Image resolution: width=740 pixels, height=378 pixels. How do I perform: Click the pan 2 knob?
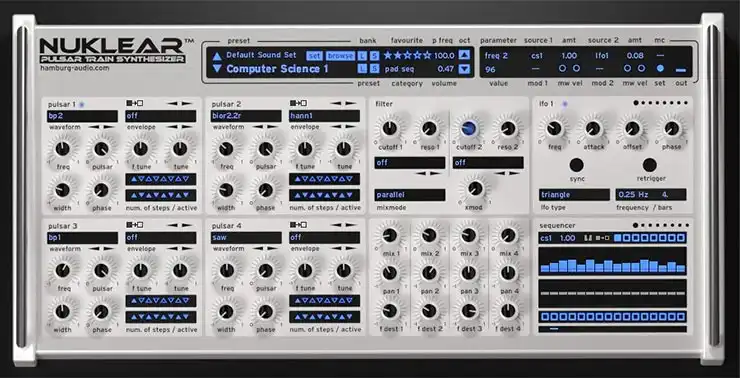point(429,273)
